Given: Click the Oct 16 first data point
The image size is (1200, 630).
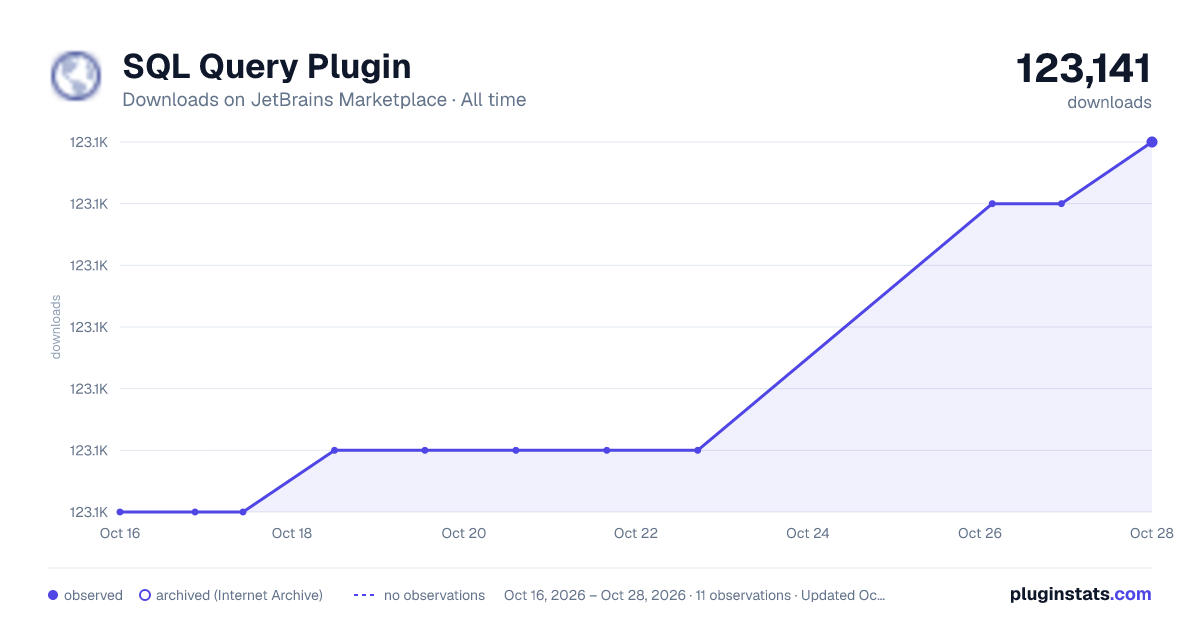Looking at the screenshot, I should point(120,512).
